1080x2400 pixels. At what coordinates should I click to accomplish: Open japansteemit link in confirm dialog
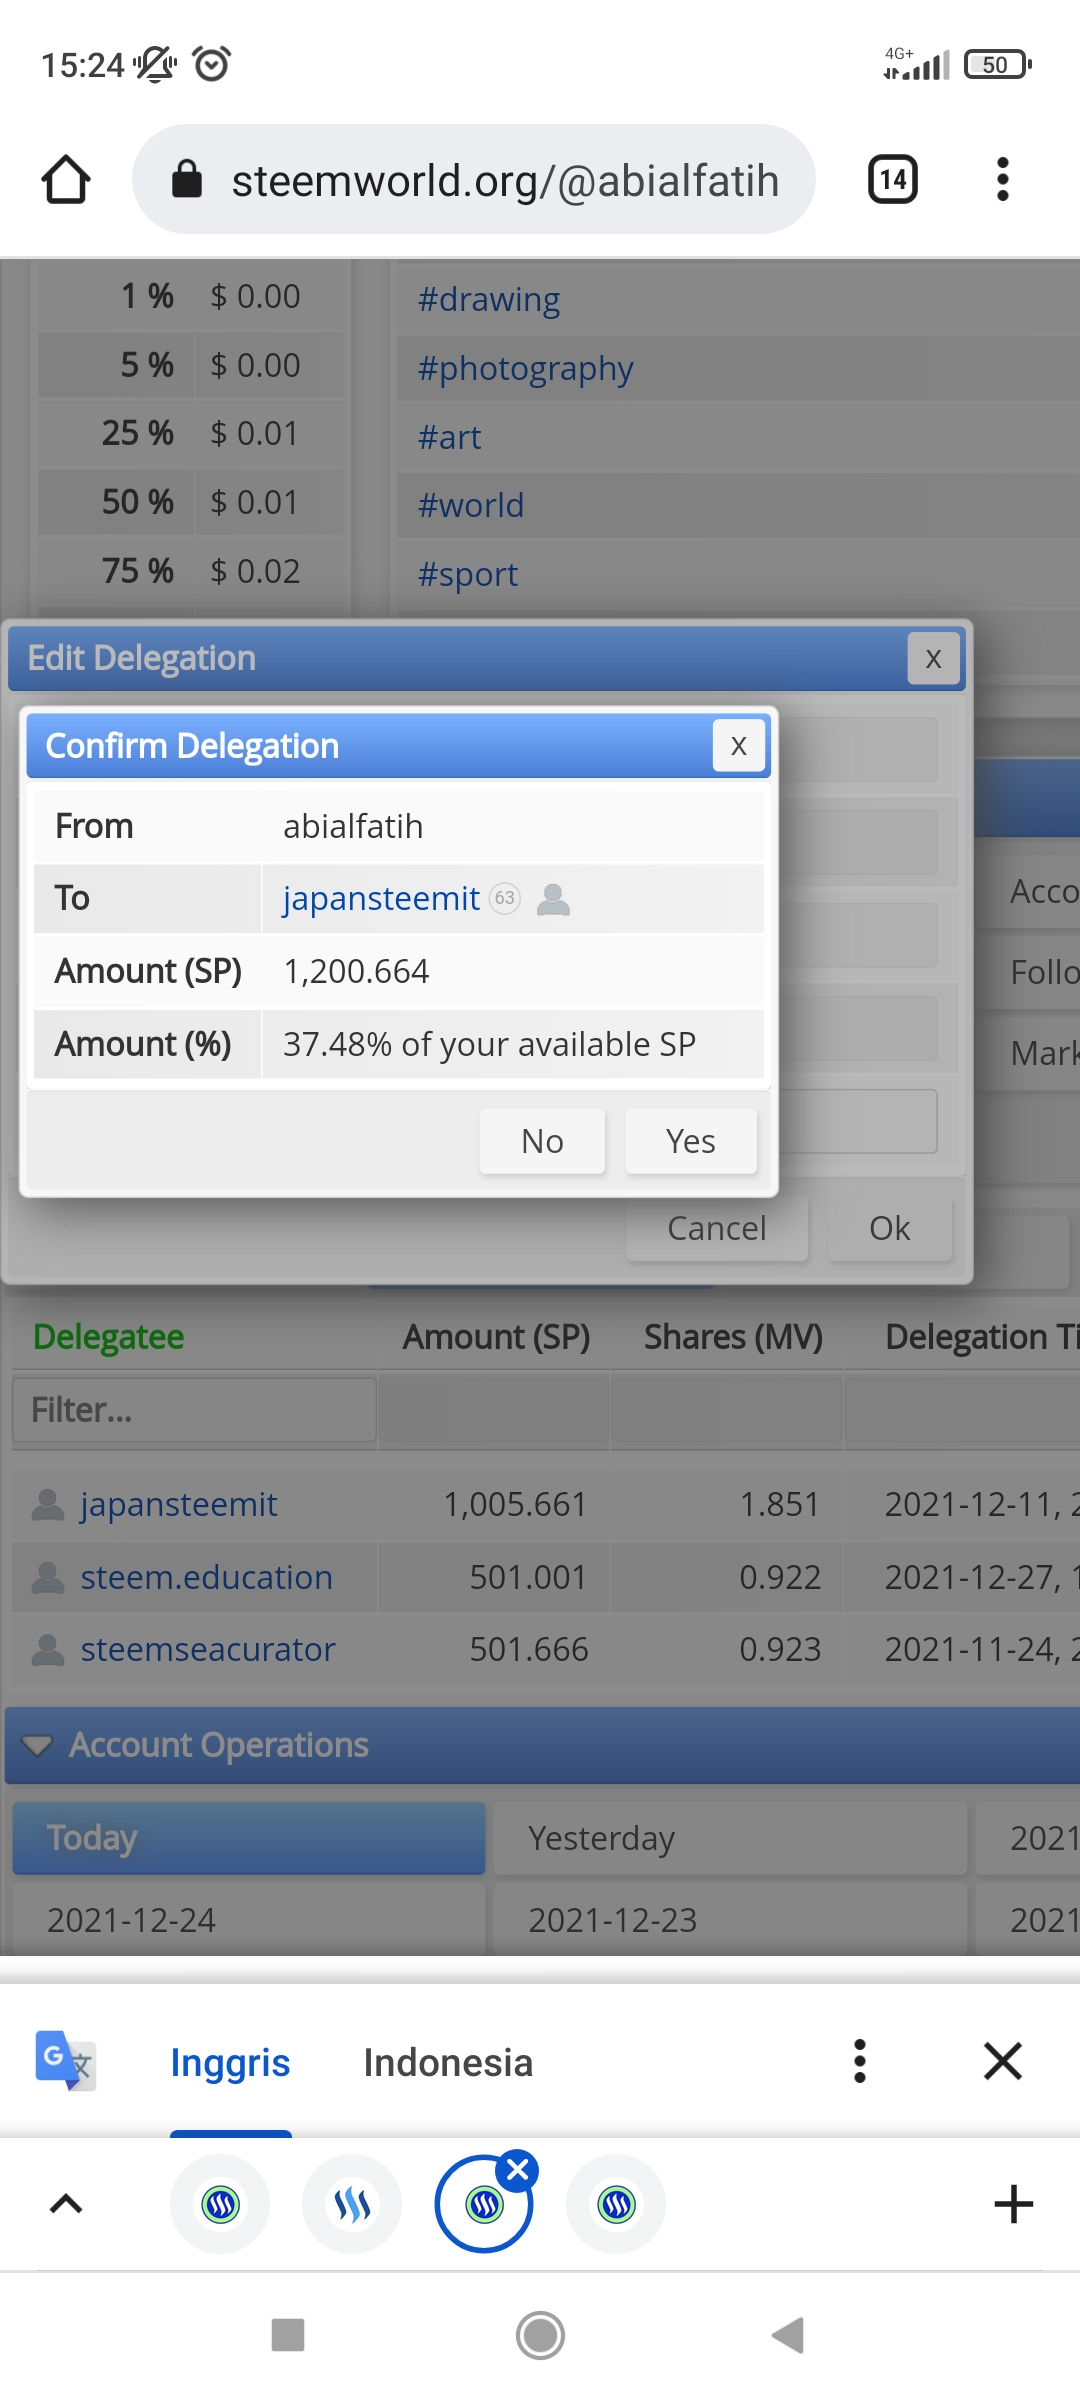(x=381, y=898)
